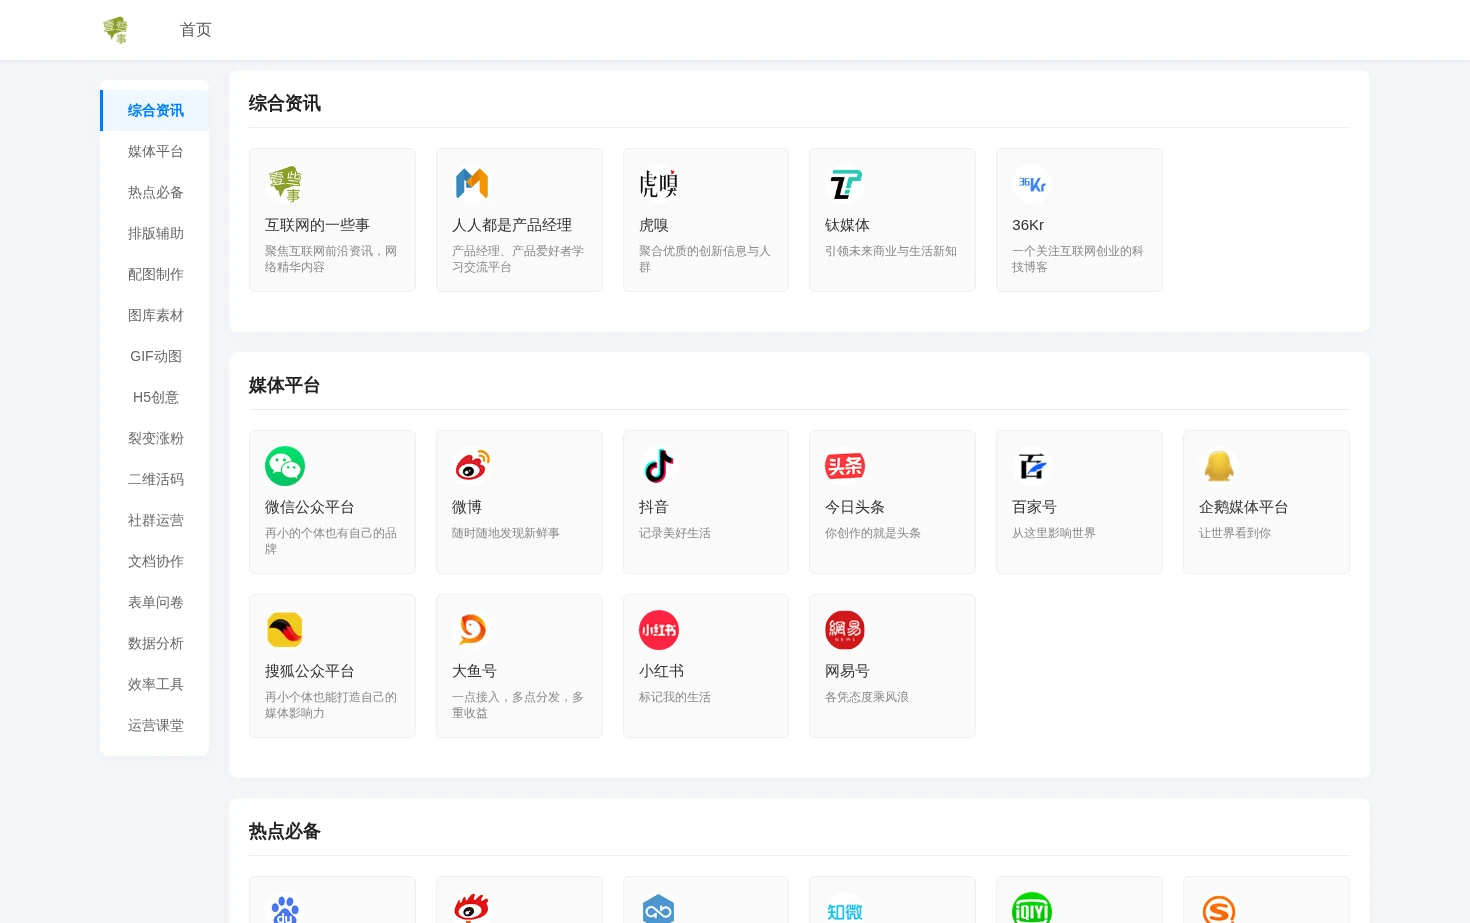Select 媒体平台 in the sidebar
Screen dimensions: 1470x923
[155, 152]
